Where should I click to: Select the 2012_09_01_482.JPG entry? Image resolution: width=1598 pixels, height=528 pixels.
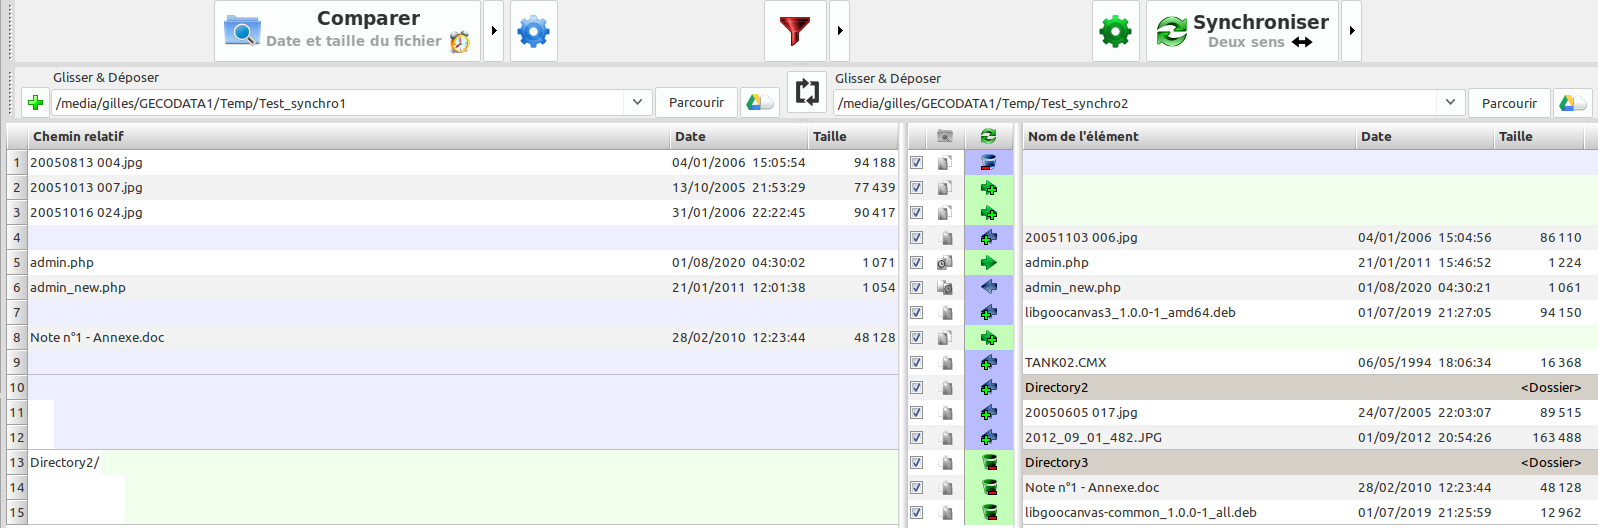tap(1093, 437)
